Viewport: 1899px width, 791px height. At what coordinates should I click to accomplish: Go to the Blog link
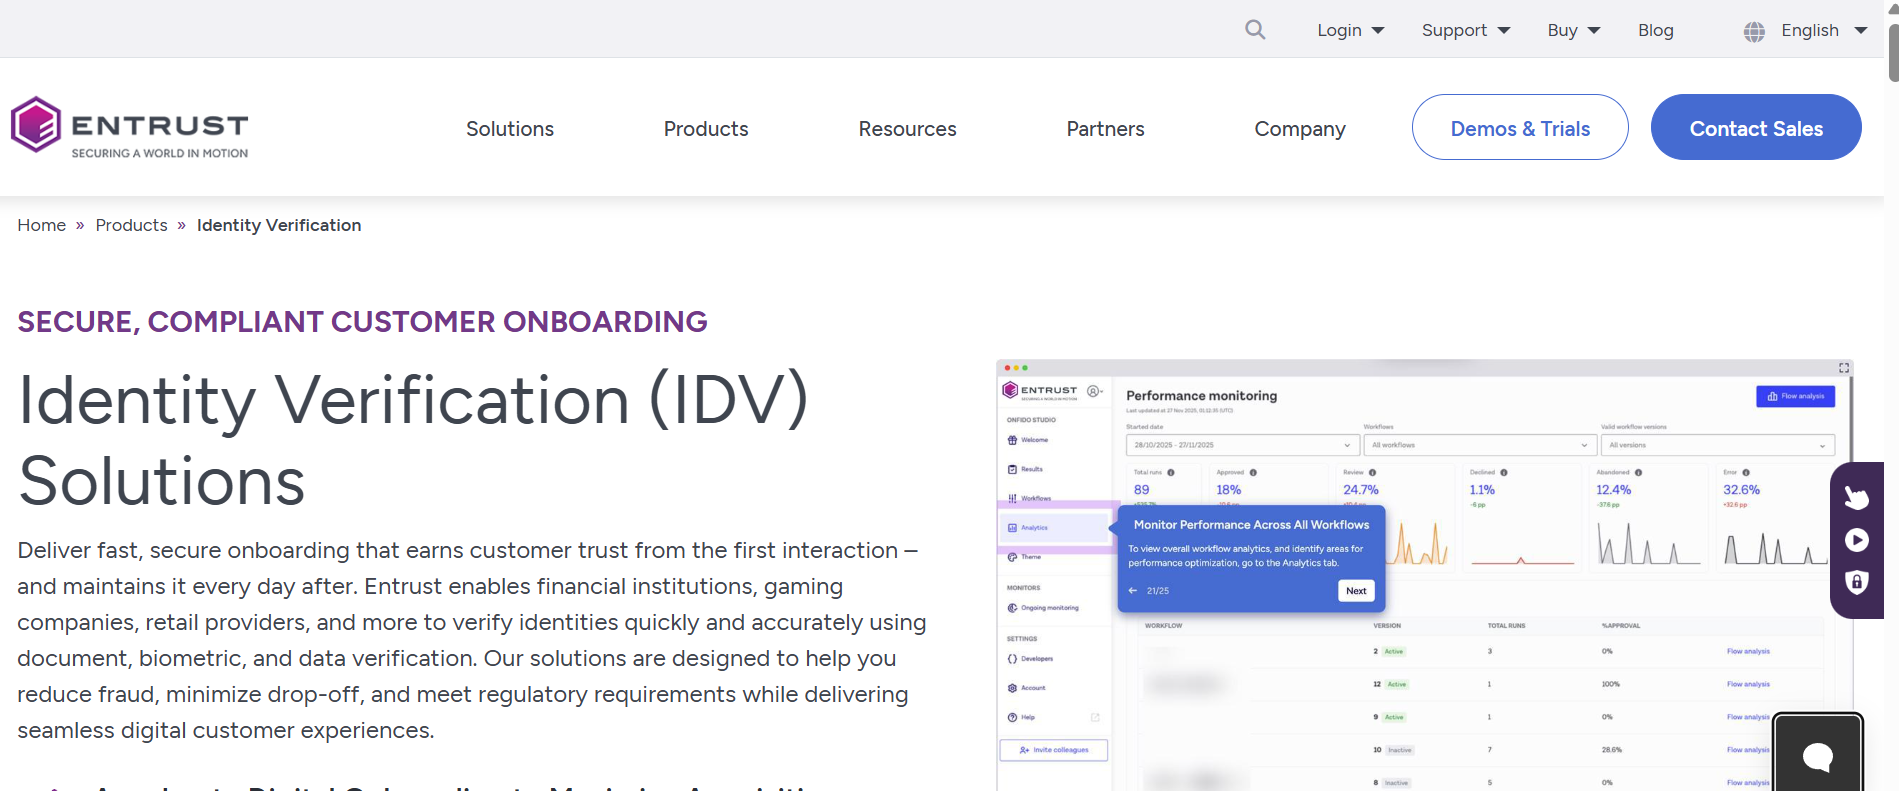[1656, 30]
